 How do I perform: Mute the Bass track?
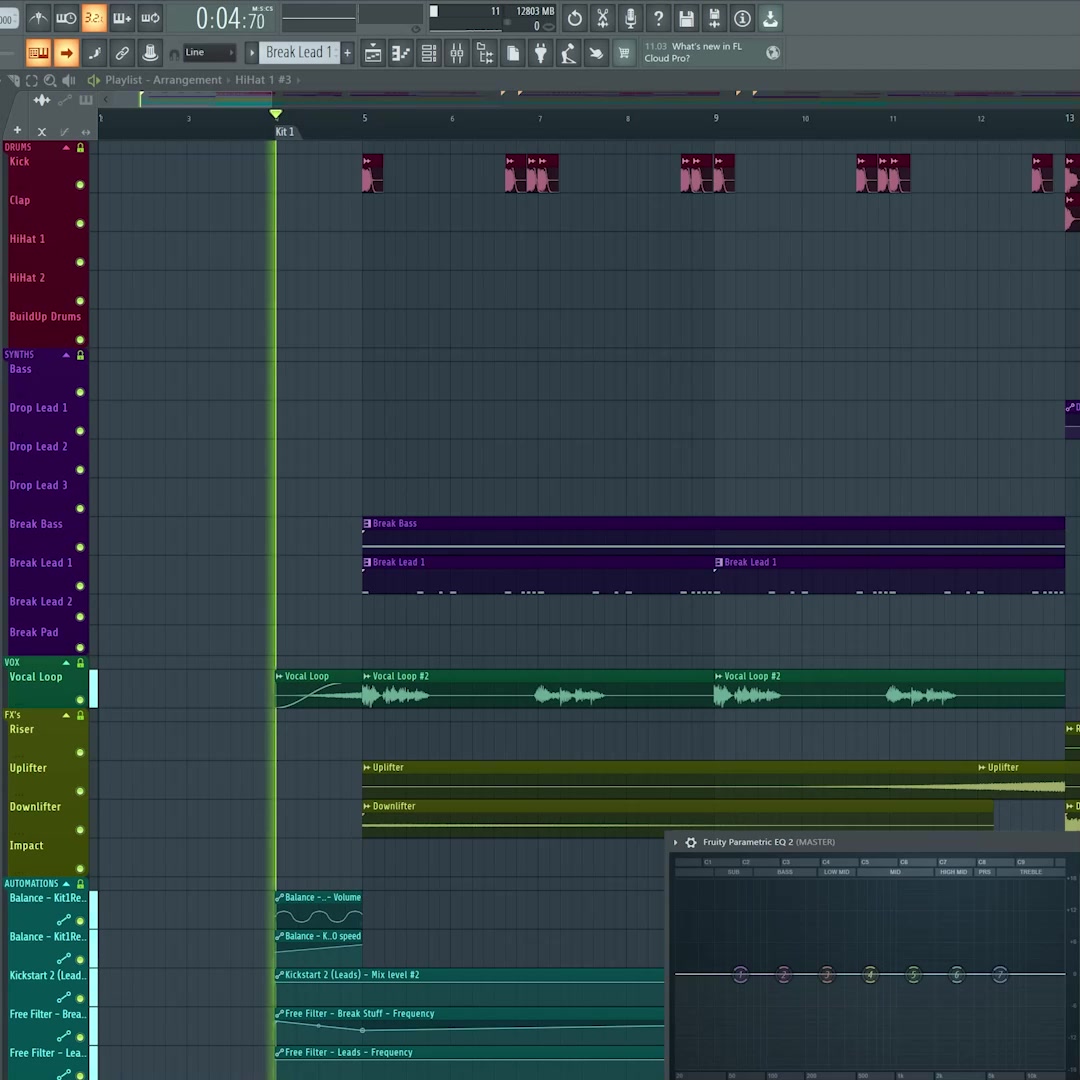point(80,392)
